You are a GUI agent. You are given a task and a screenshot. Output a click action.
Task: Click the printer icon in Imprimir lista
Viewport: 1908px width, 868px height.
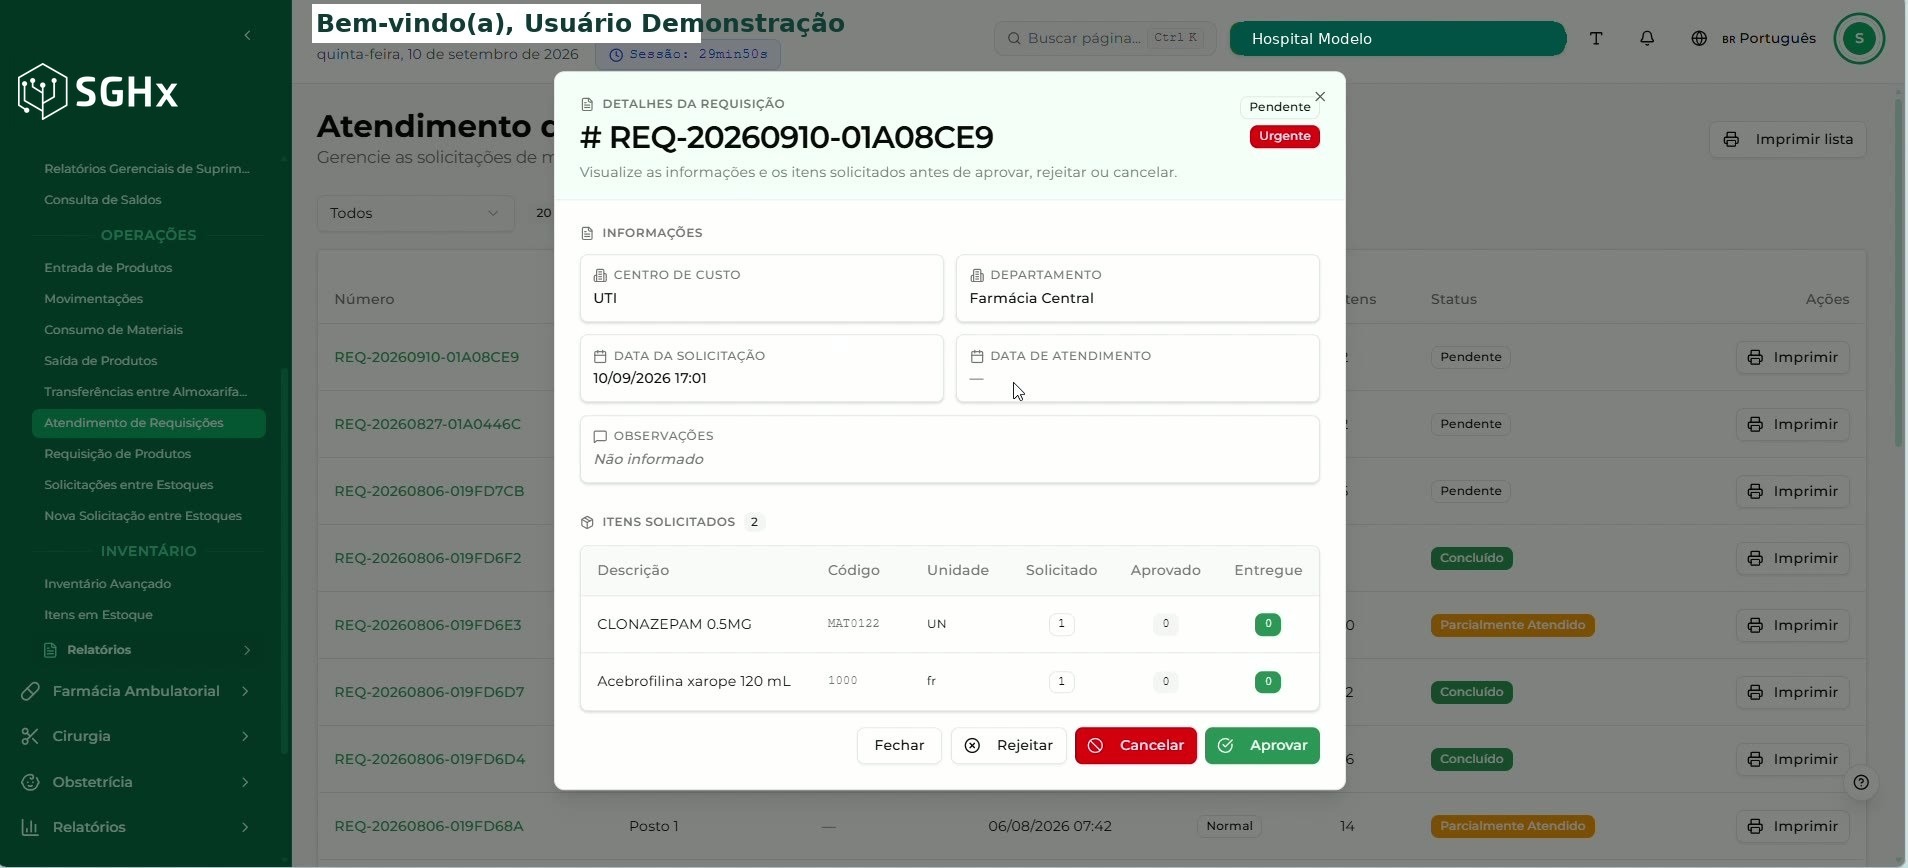(1731, 139)
